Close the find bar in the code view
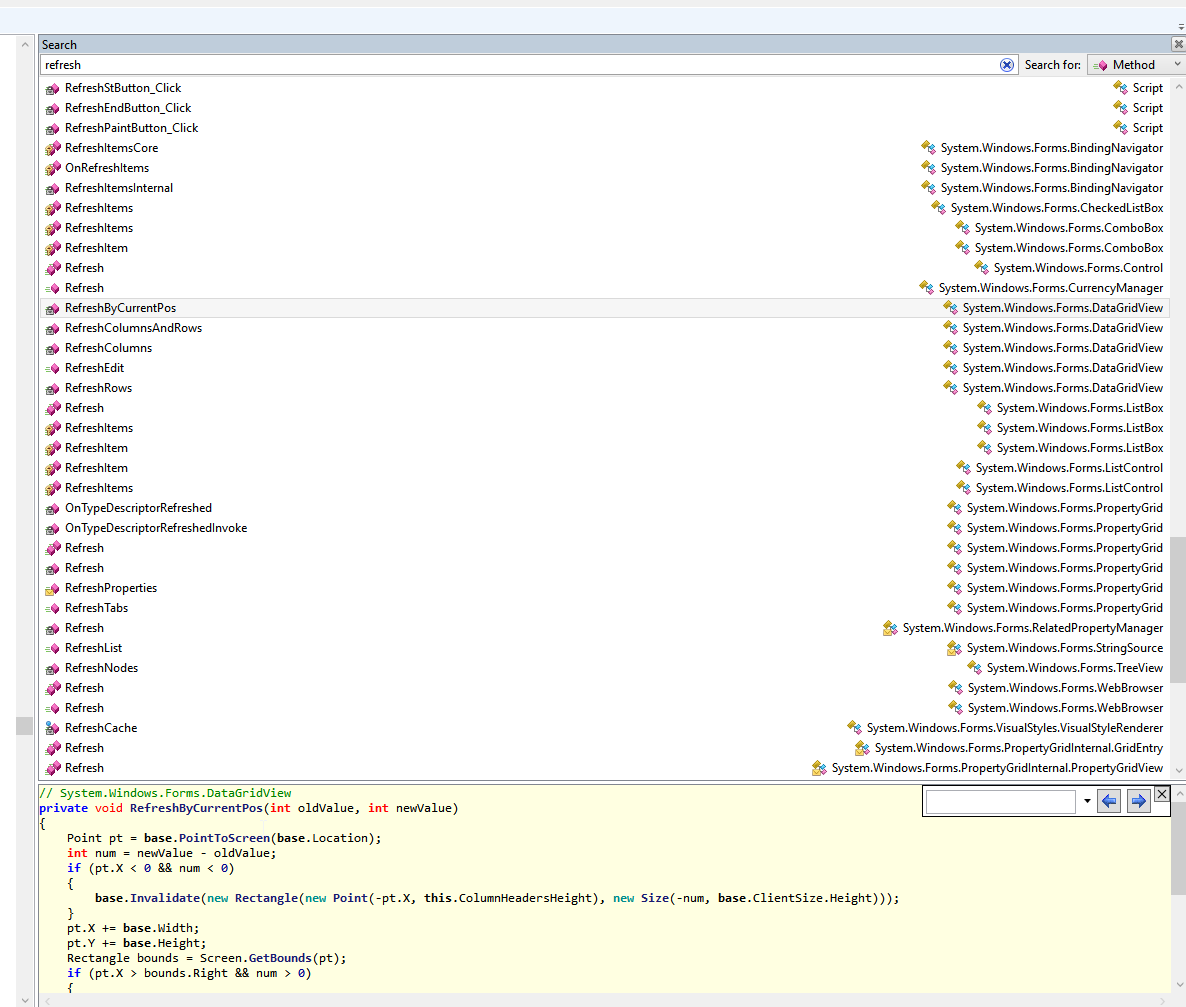 tap(1161, 794)
